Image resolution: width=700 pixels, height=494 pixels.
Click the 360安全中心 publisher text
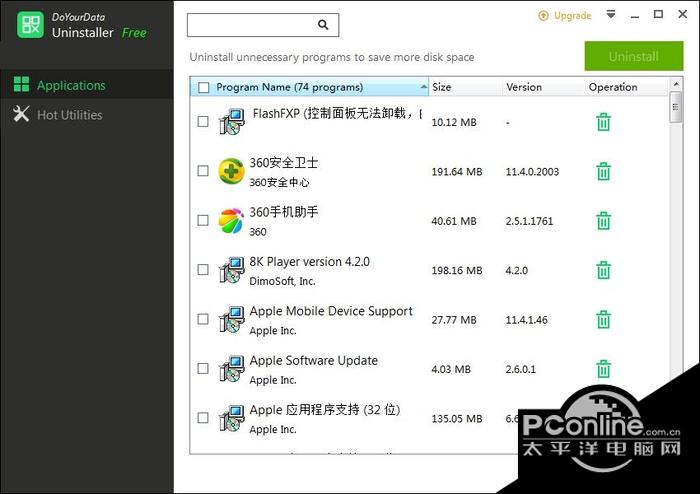pos(279,183)
